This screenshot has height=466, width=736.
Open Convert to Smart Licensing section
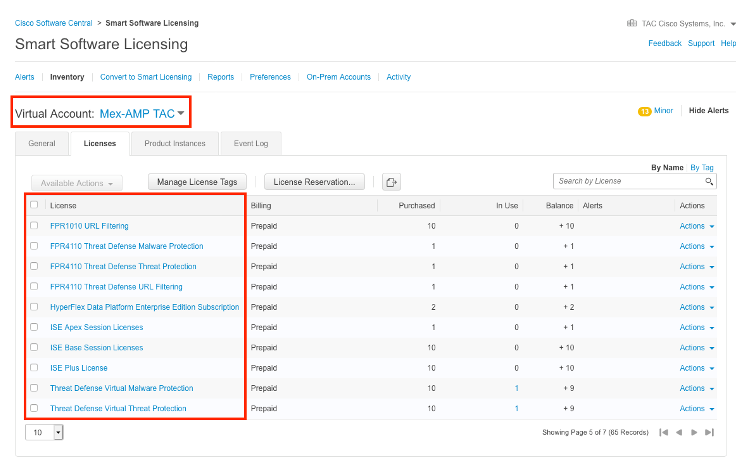pyautogui.click(x=146, y=77)
